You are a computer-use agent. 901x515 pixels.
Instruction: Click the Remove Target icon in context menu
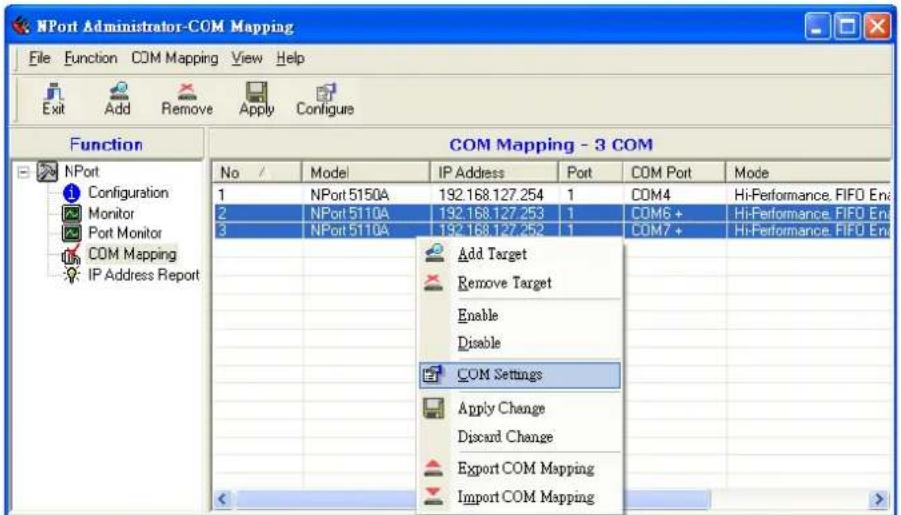434,282
